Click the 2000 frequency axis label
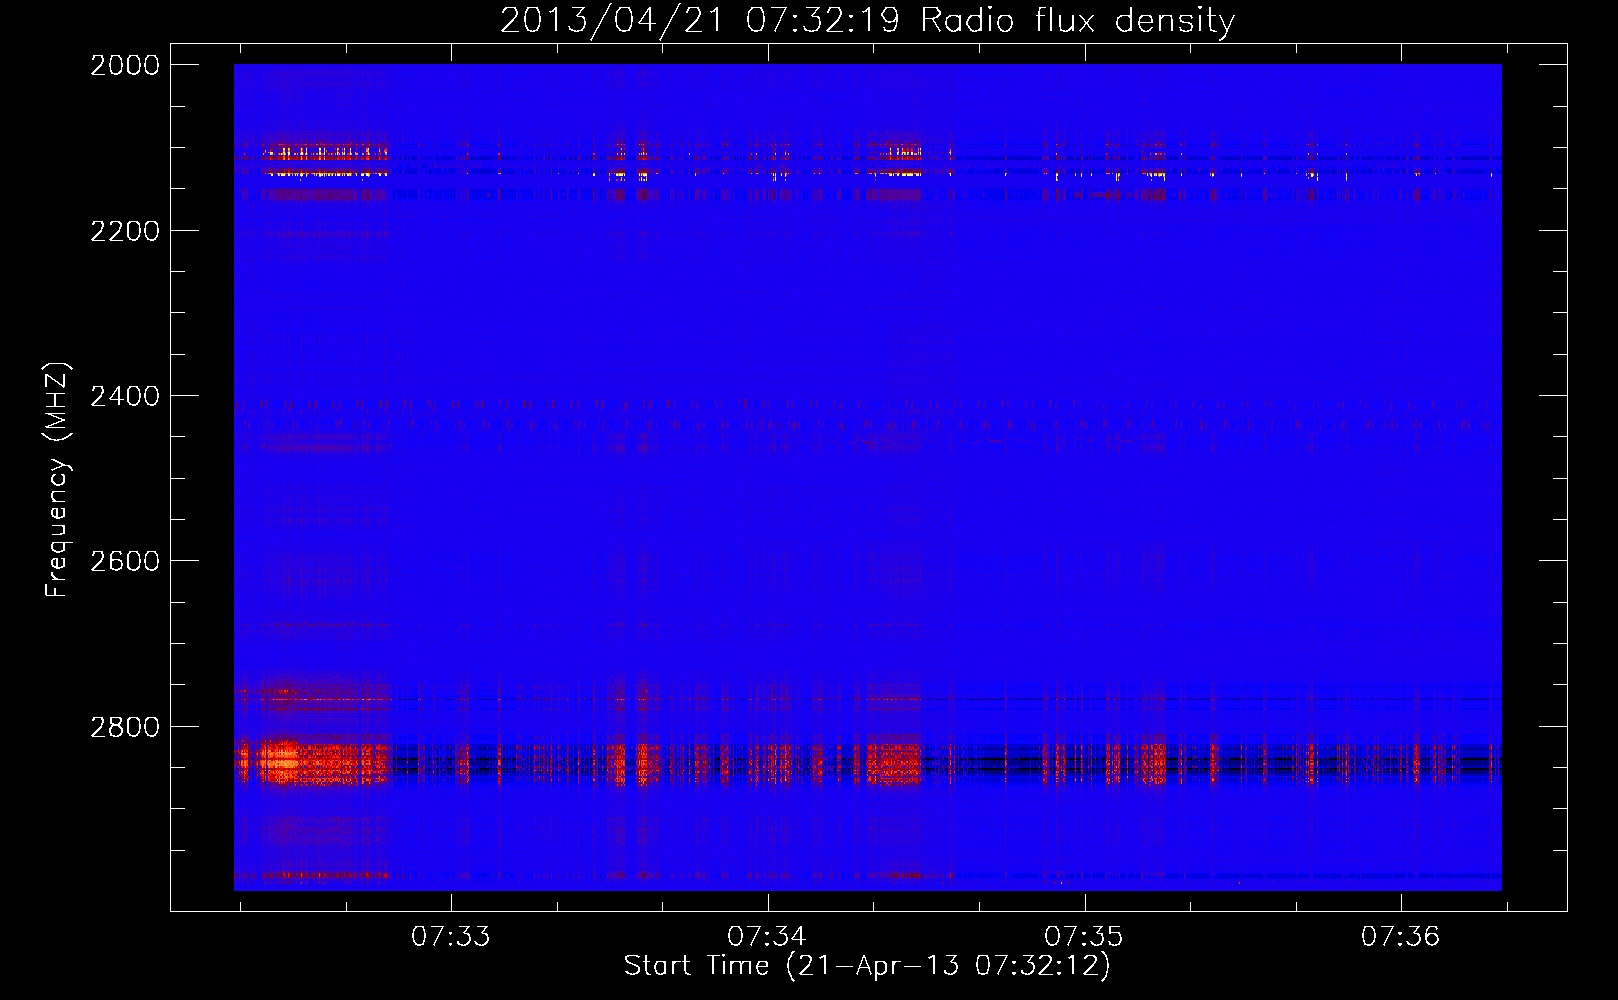The width and height of the screenshot is (1618, 1000). pyautogui.click(x=125, y=65)
